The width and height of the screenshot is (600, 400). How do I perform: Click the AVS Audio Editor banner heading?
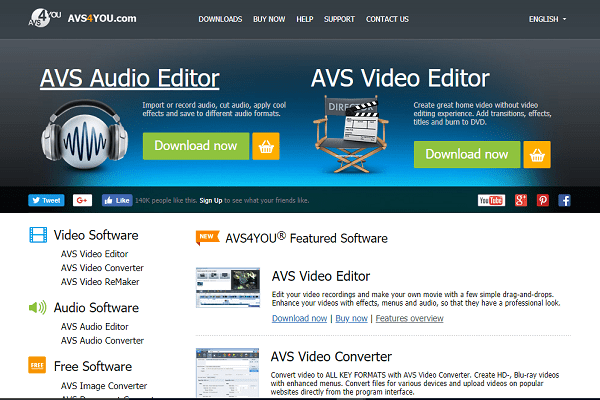click(x=130, y=78)
